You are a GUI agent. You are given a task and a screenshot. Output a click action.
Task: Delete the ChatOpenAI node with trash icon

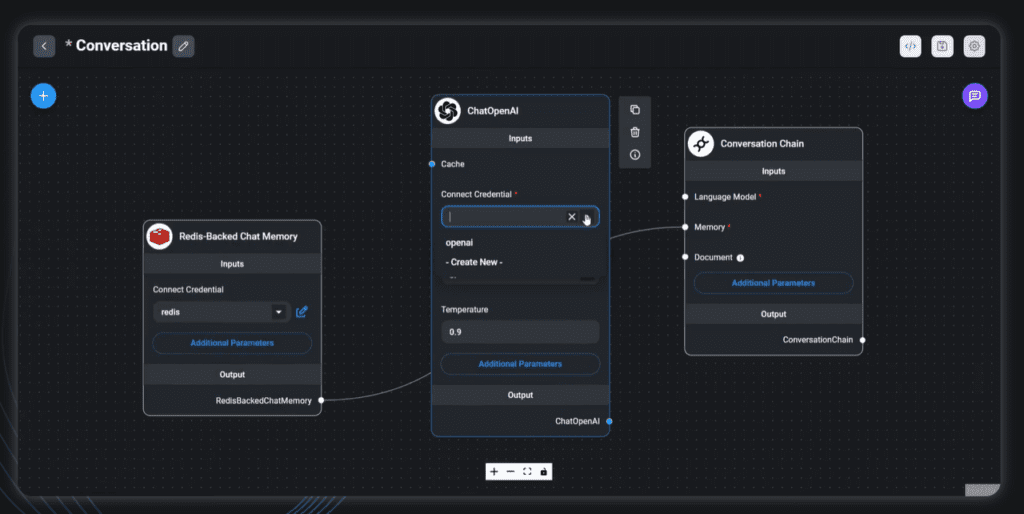pyautogui.click(x=635, y=132)
